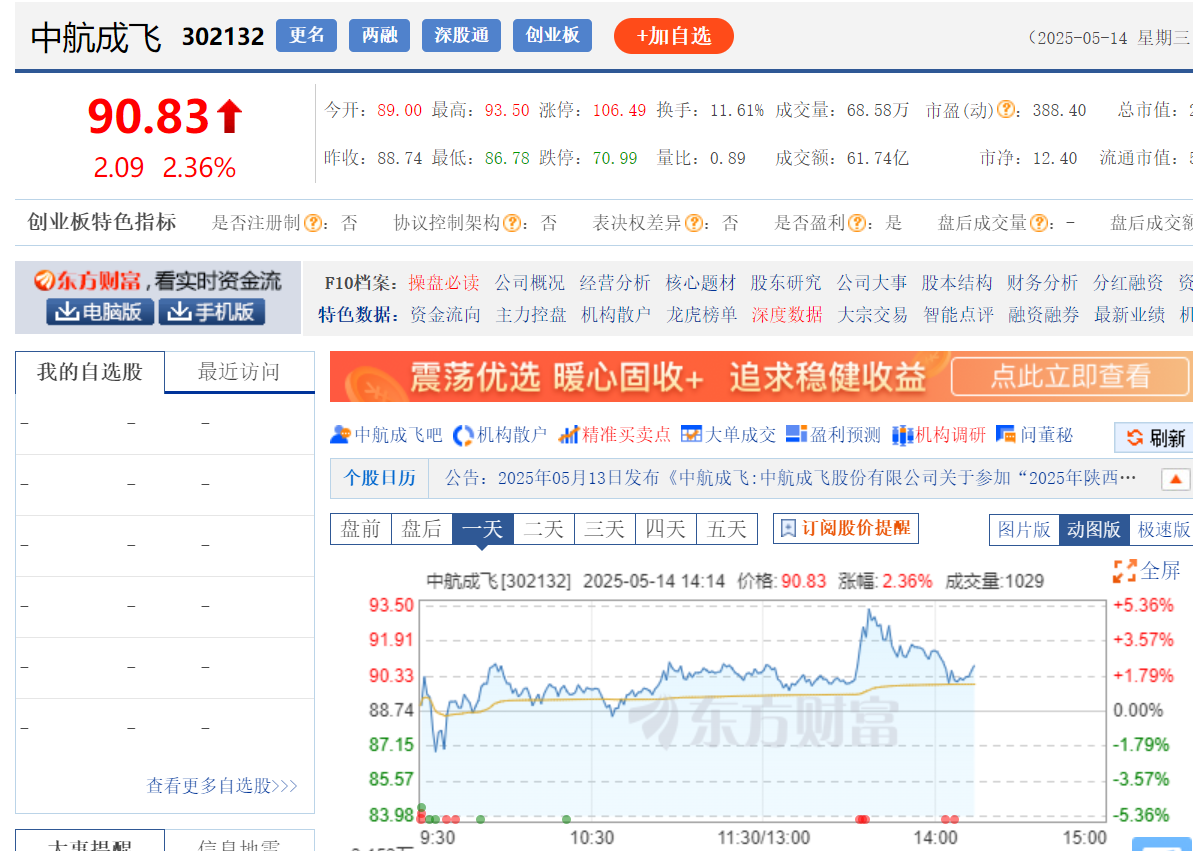Click the help icon next to 表决权差异
This screenshot has width=1193, height=851.
point(693,223)
